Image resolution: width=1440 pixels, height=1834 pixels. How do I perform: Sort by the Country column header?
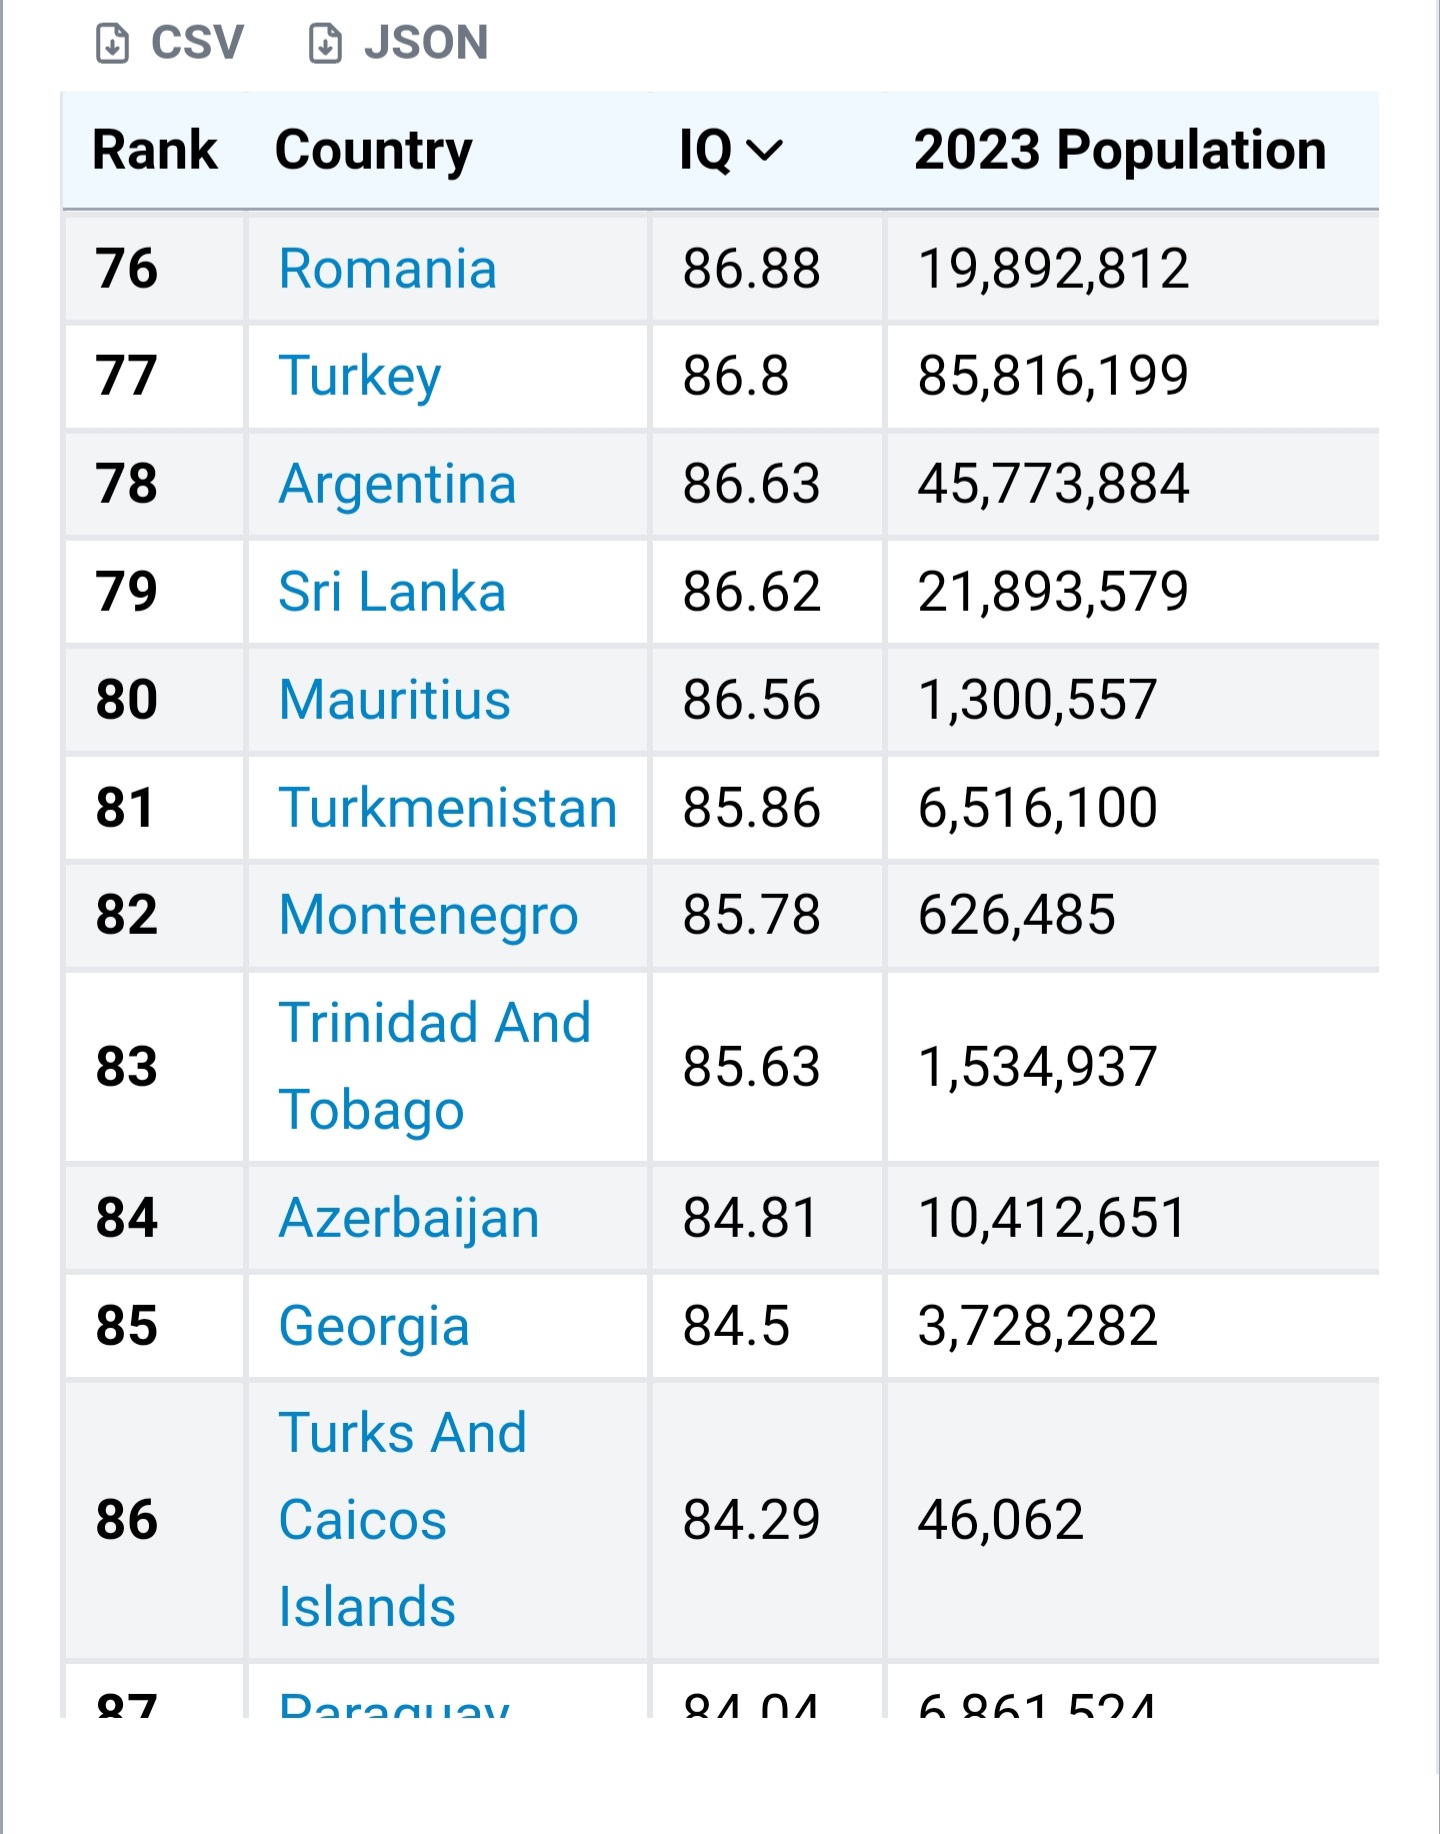pyautogui.click(x=374, y=151)
